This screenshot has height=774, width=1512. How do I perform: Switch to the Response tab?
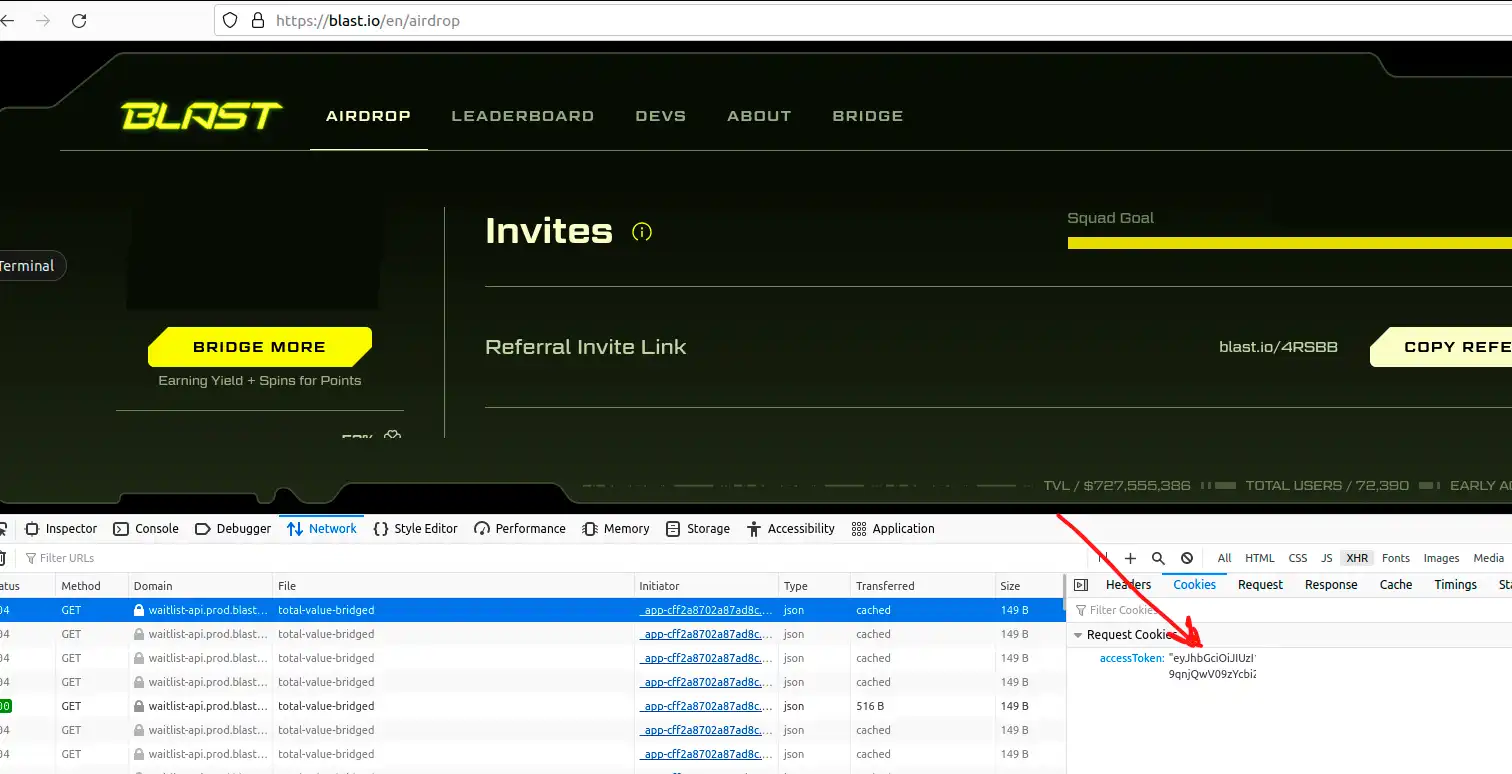pos(1331,585)
